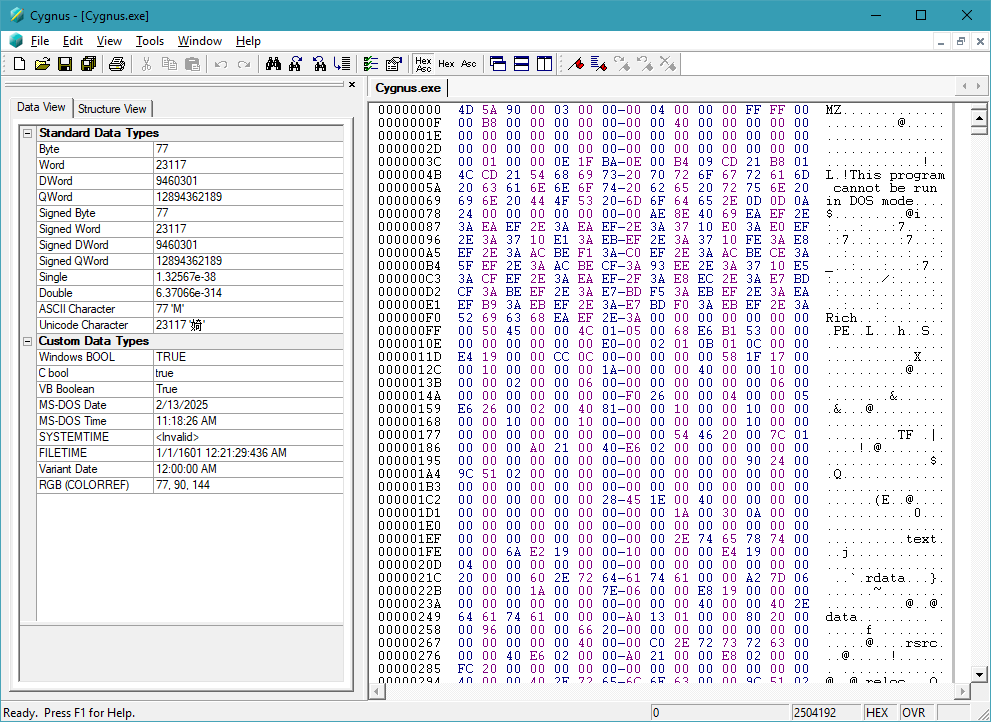Click the properties sheet toolbar icon
Image resolution: width=991 pixels, height=722 pixels.
(394, 64)
